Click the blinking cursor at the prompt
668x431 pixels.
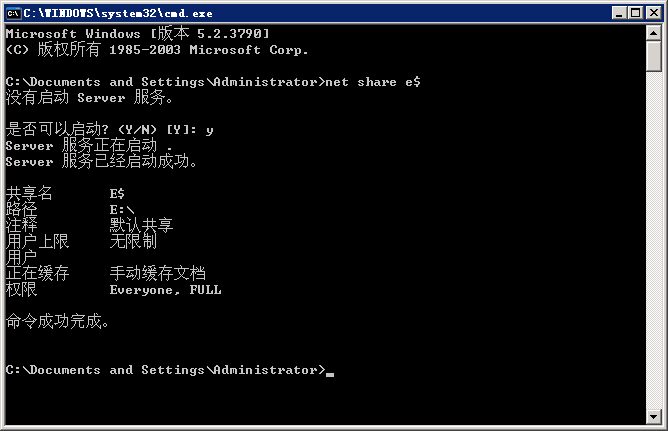click(330, 374)
